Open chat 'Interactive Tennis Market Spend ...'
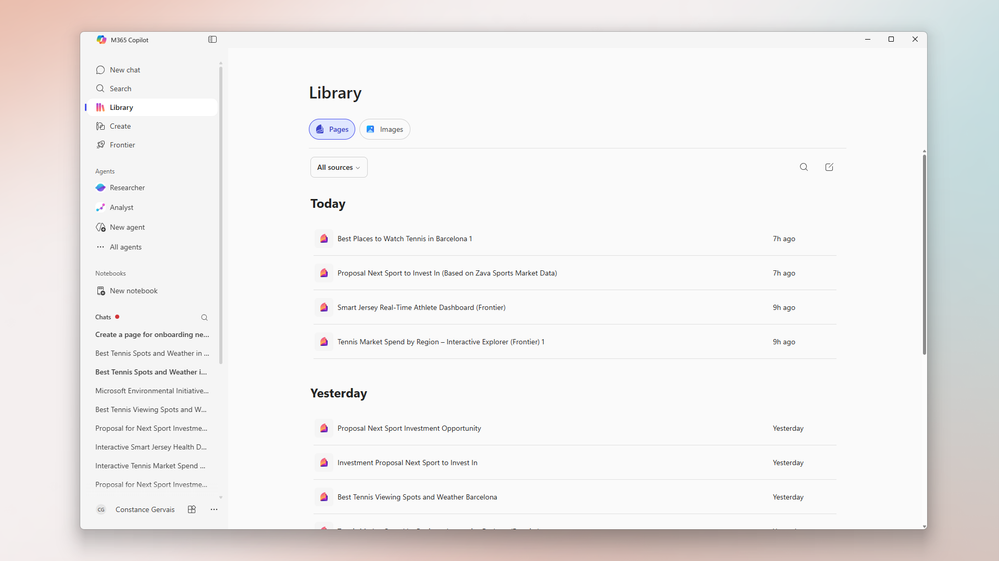999x561 pixels. pyautogui.click(x=152, y=466)
